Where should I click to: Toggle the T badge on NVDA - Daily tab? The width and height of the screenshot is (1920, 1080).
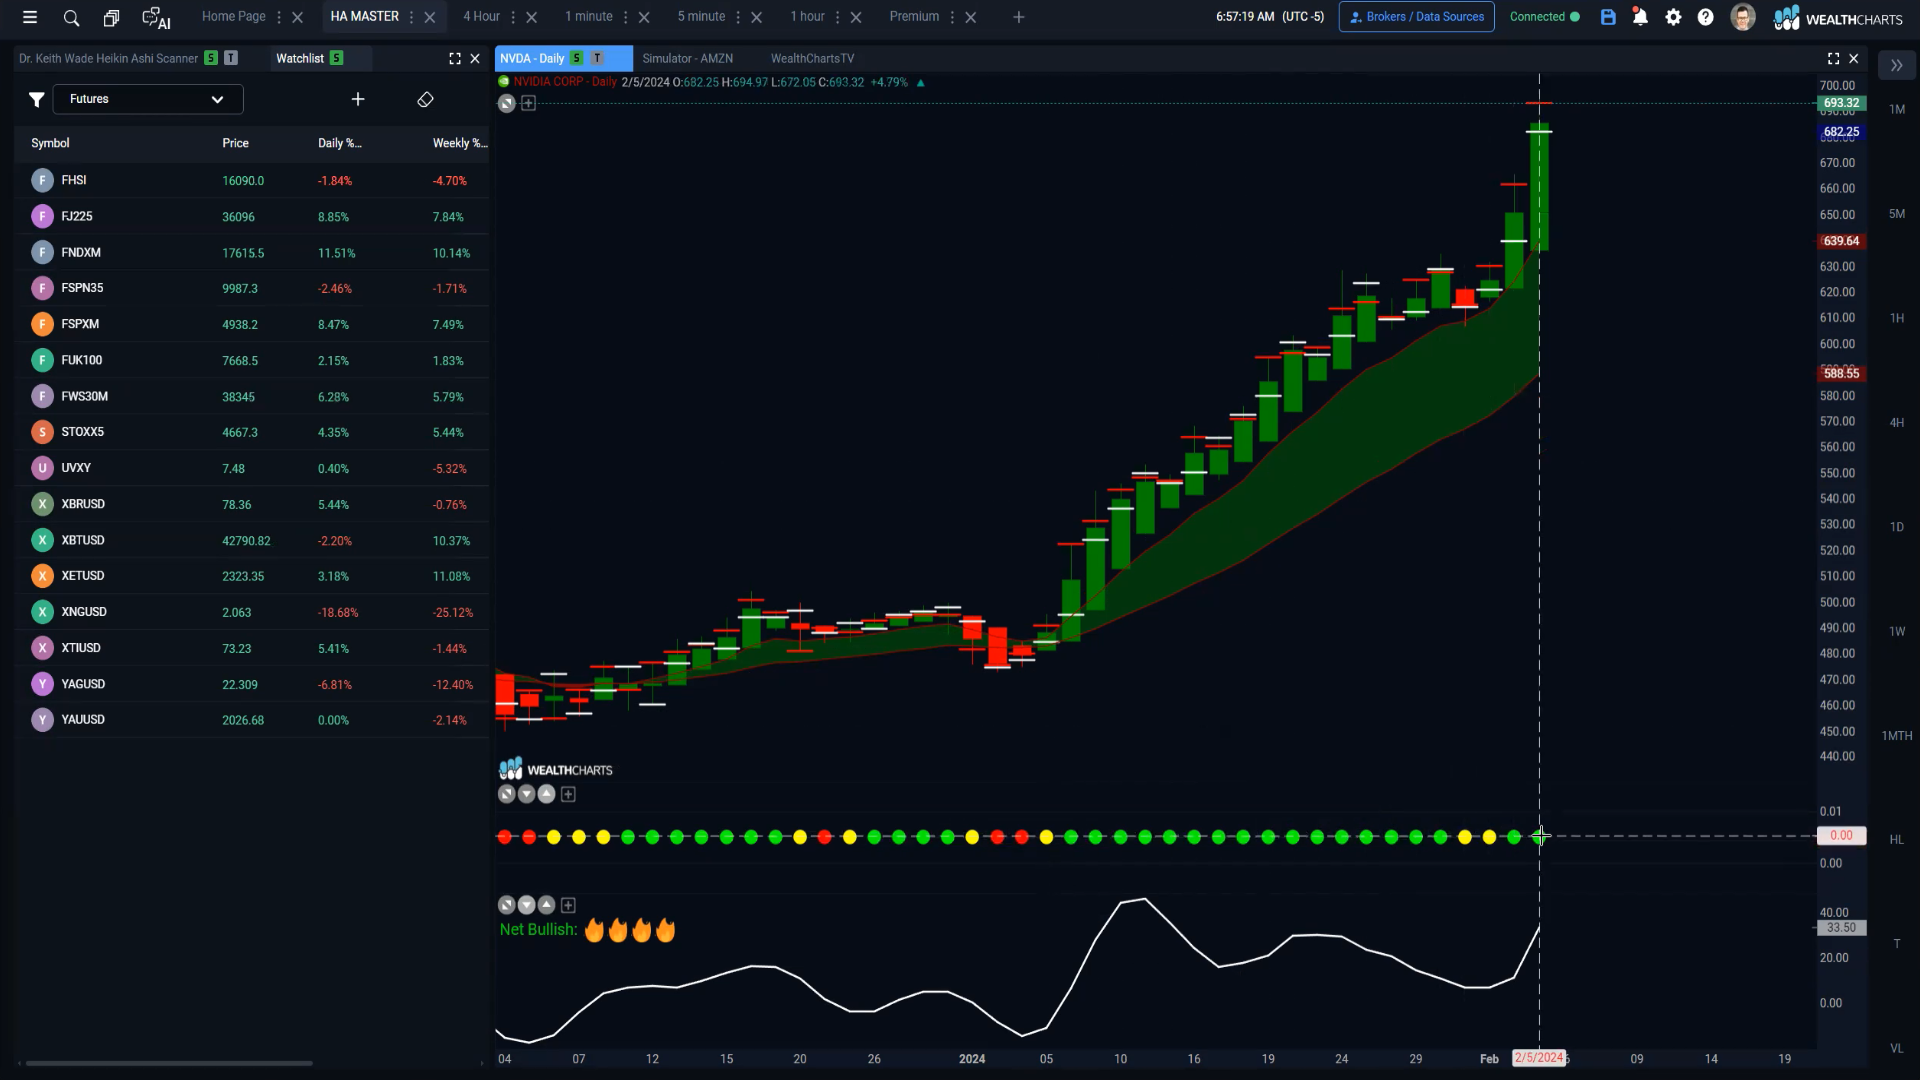(x=597, y=58)
